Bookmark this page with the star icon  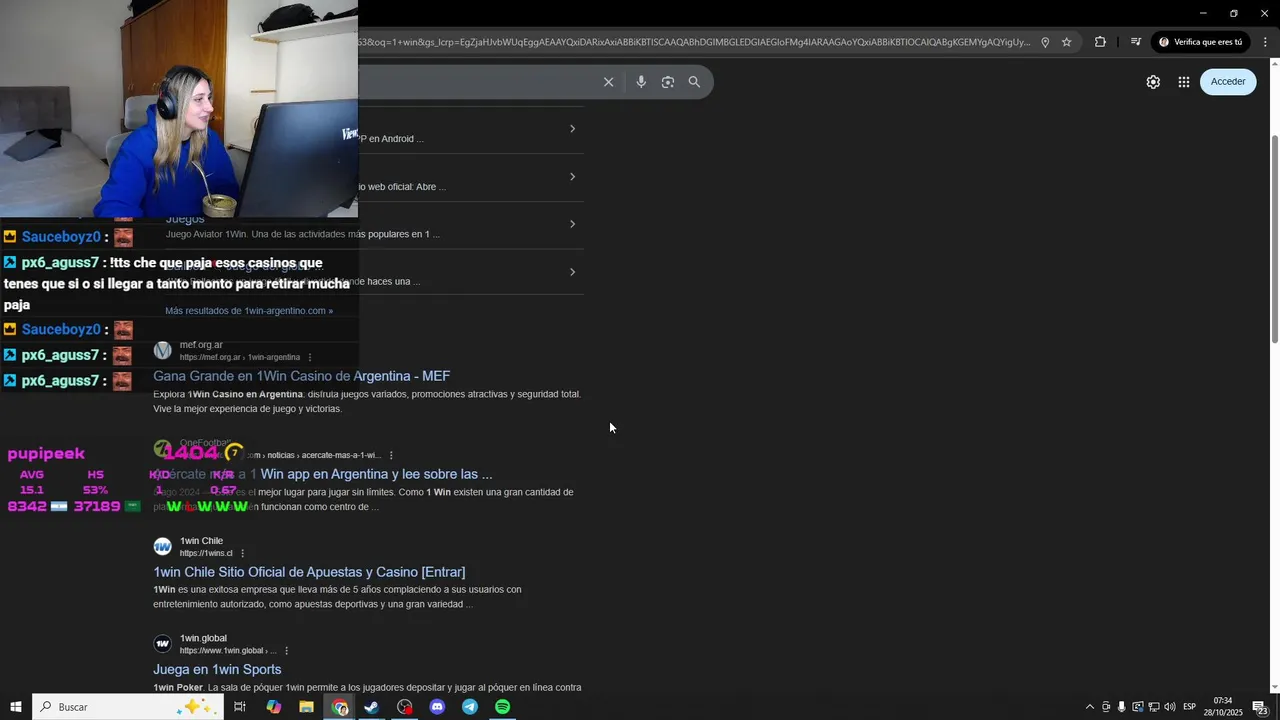[x=1067, y=42]
